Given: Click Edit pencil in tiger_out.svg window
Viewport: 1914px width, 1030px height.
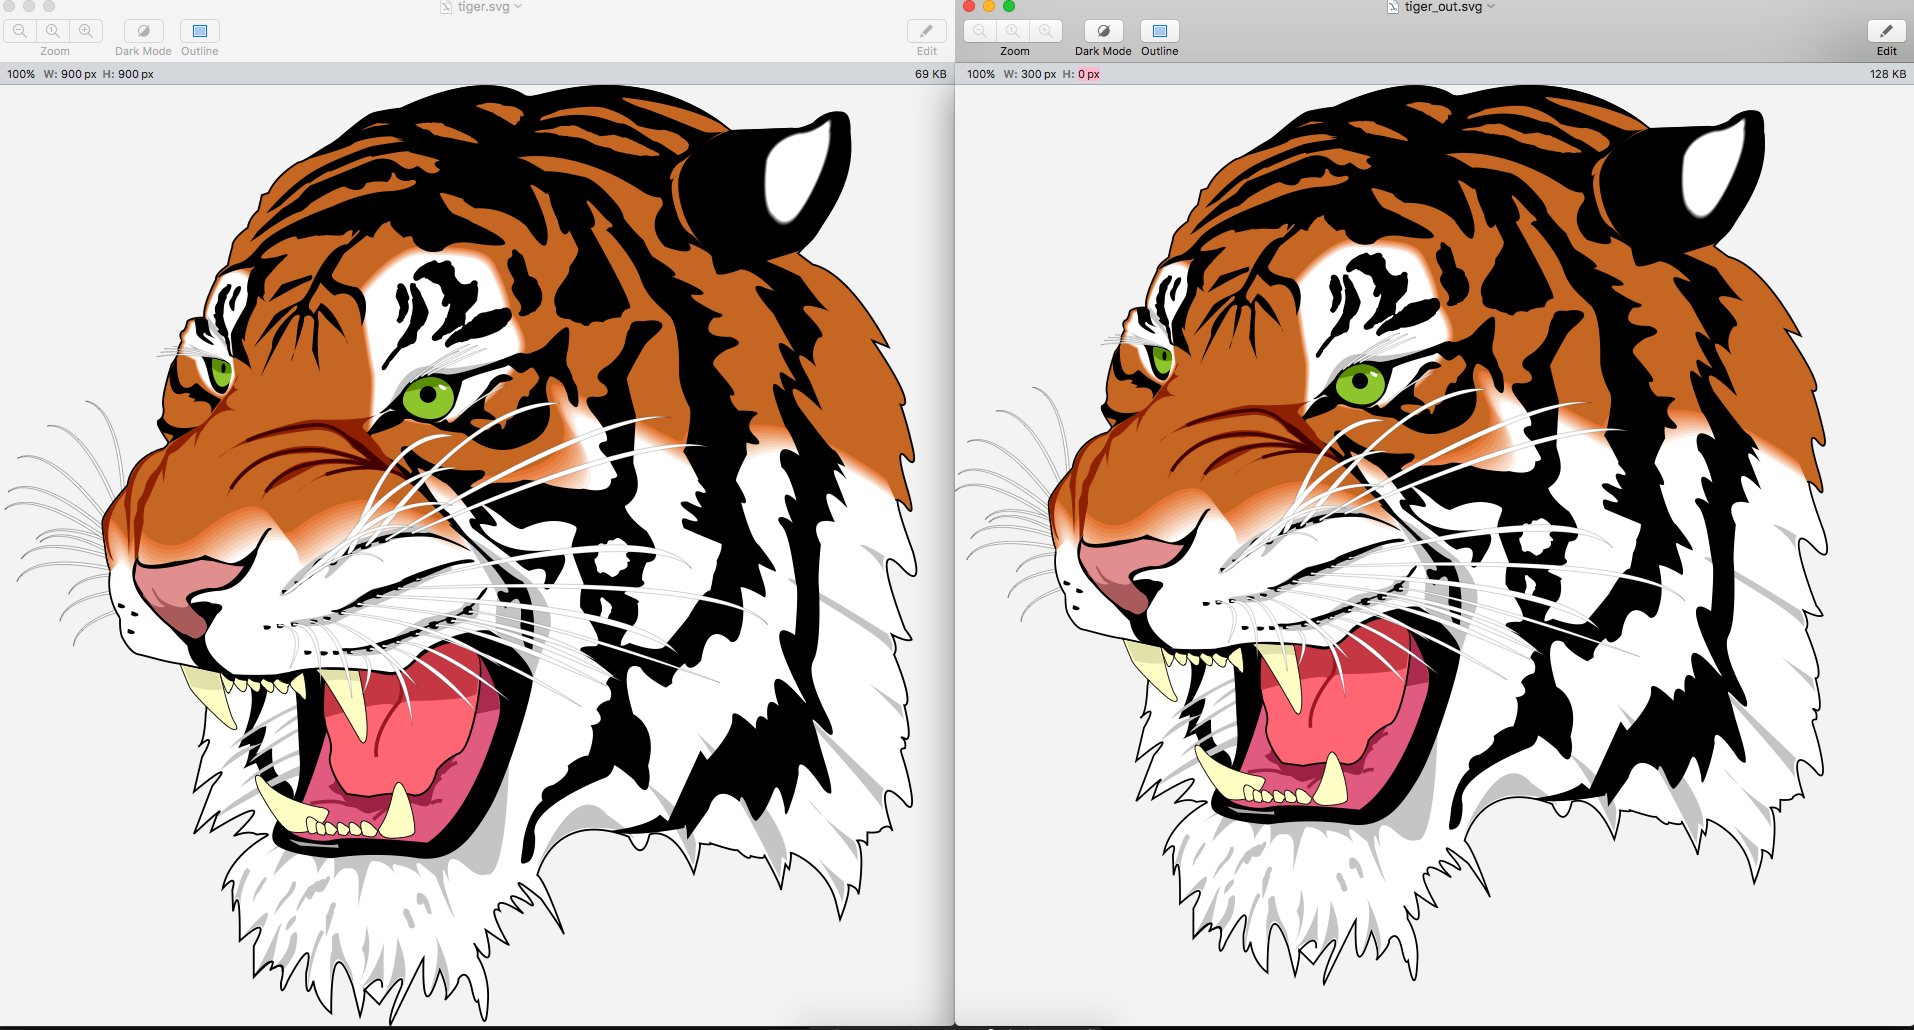Looking at the screenshot, I should coord(1886,31).
